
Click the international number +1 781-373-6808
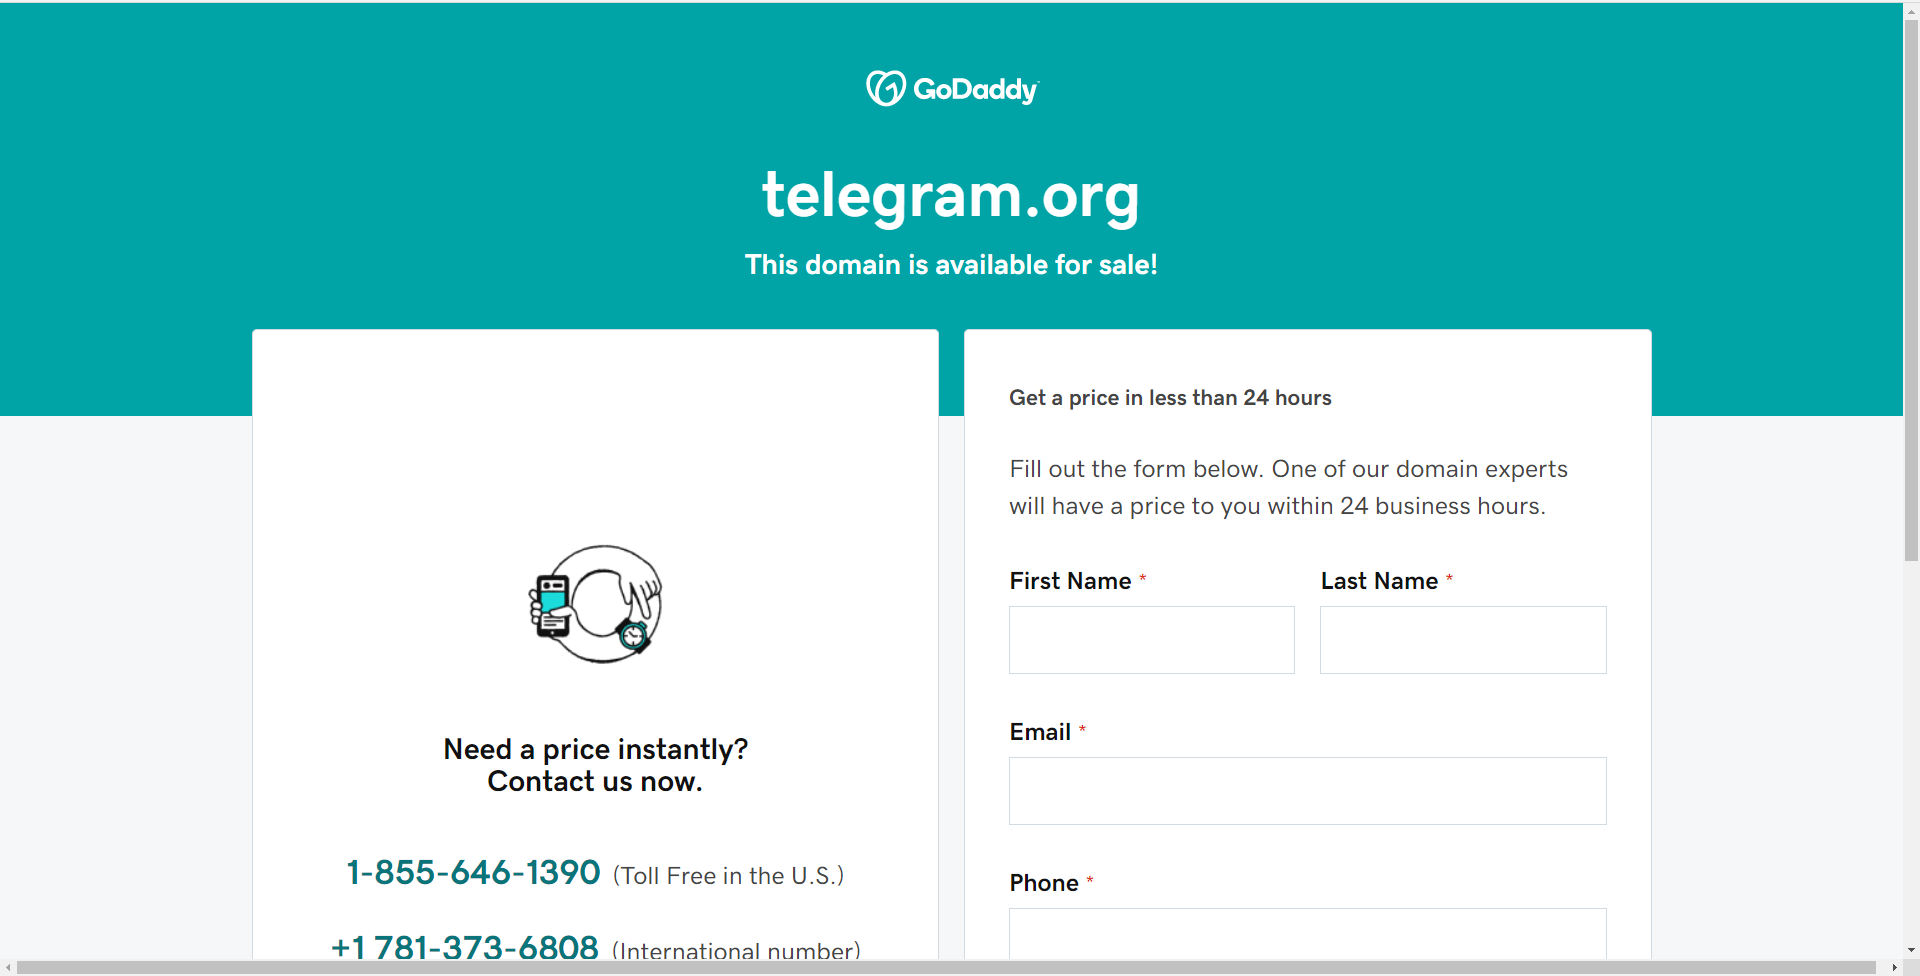click(465, 946)
